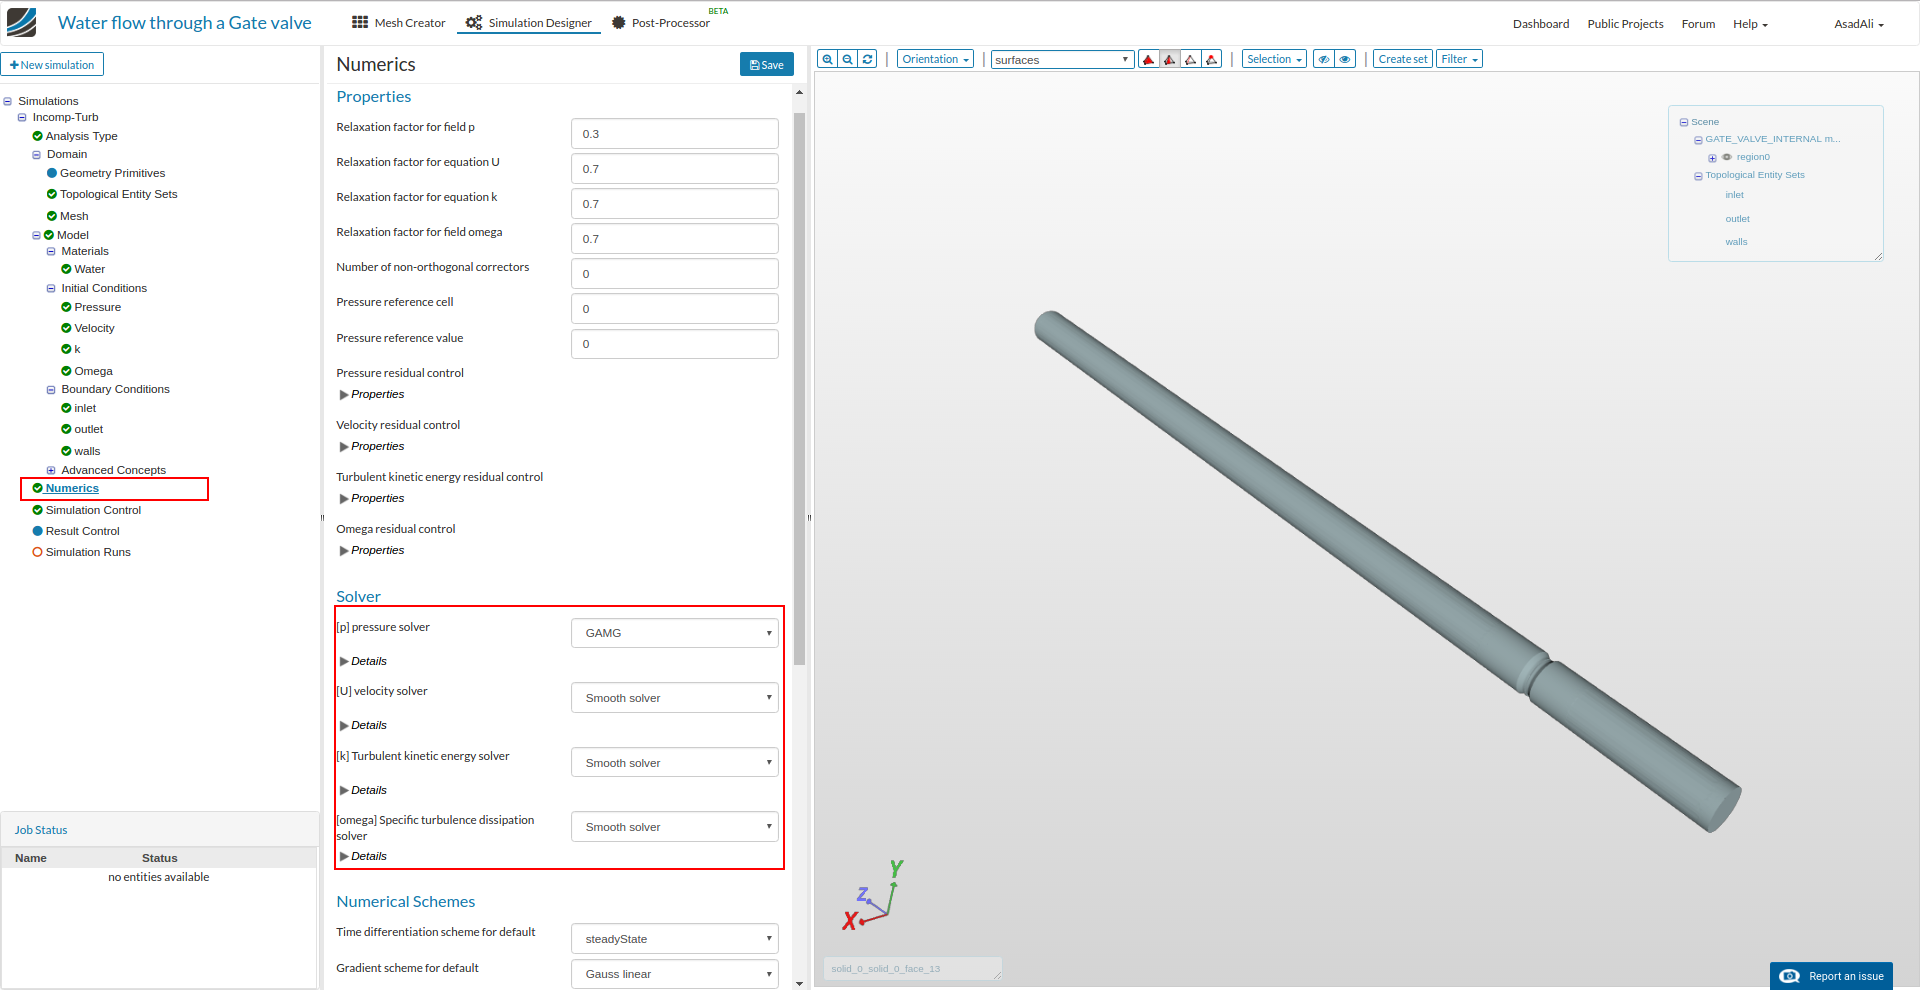Open the Selection dropdown menu
Viewport: 1920px width, 990px height.
tap(1274, 59)
